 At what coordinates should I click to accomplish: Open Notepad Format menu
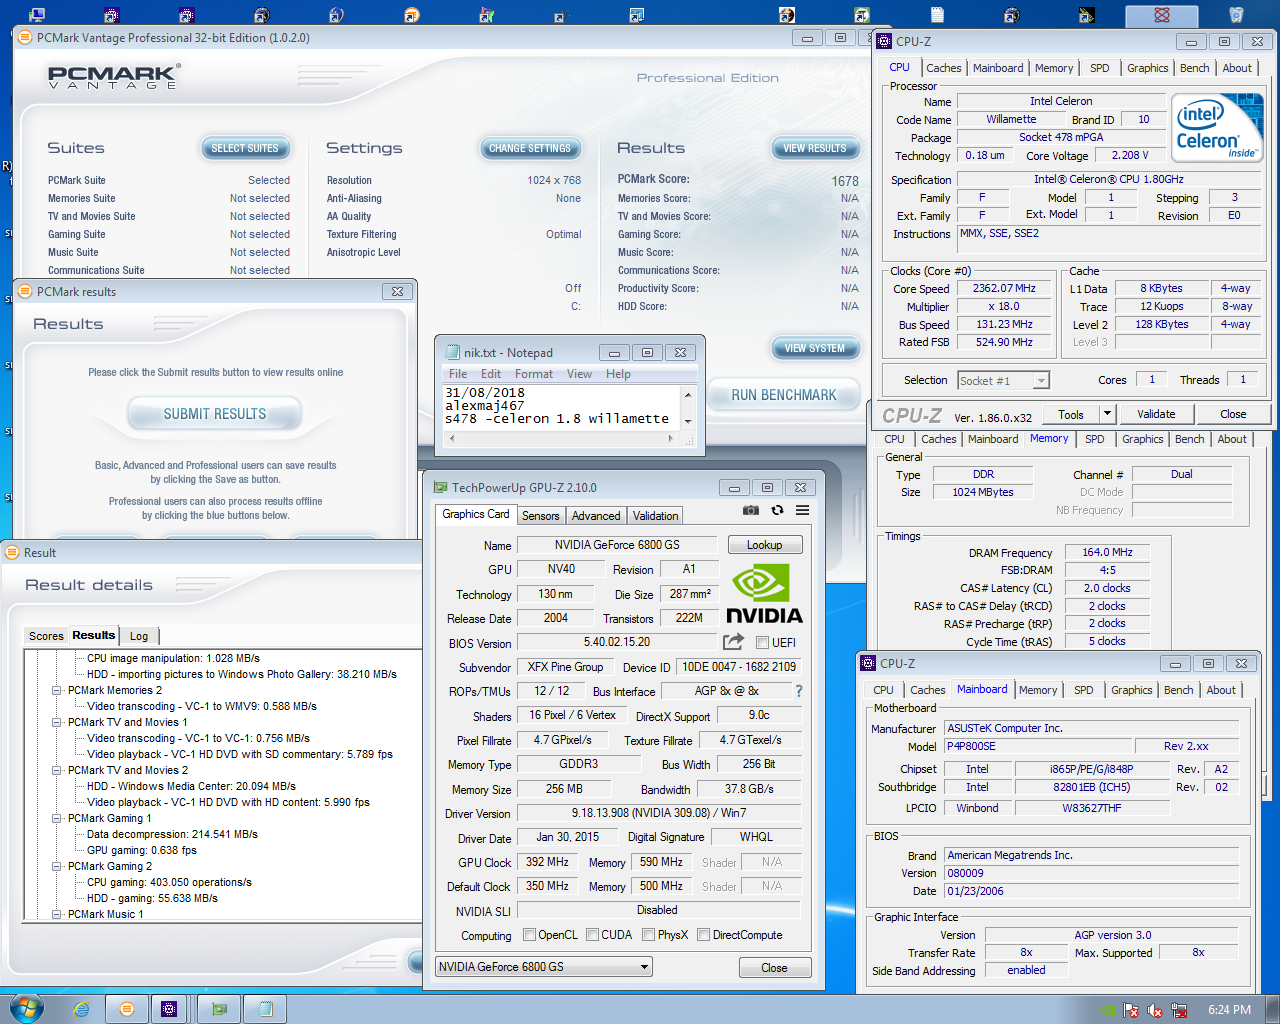pos(534,374)
